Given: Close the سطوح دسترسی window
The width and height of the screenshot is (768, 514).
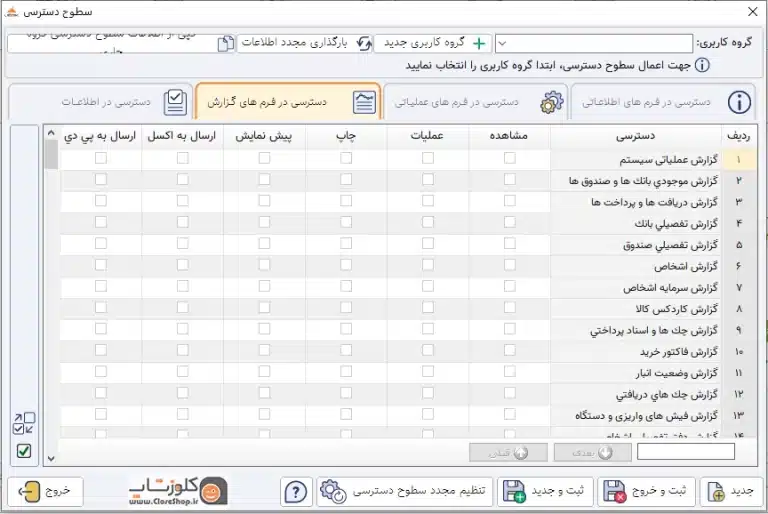Looking at the screenshot, I should (753, 12).
